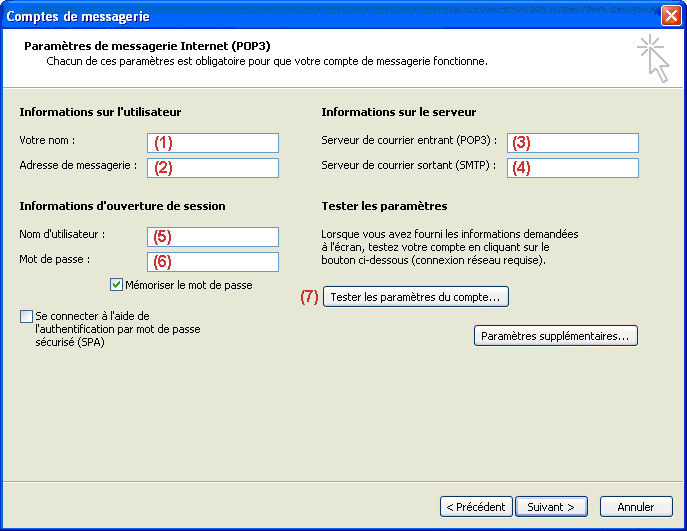Click the "Mot de passe :" label
Viewport: 687px width, 531px height.
point(55,259)
